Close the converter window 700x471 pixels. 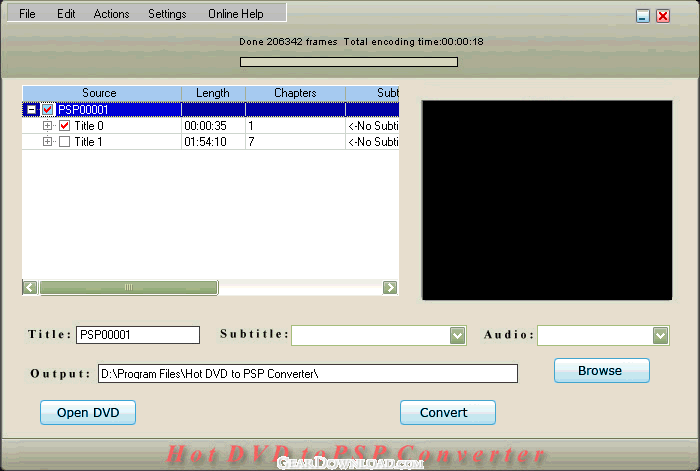click(663, 17)
